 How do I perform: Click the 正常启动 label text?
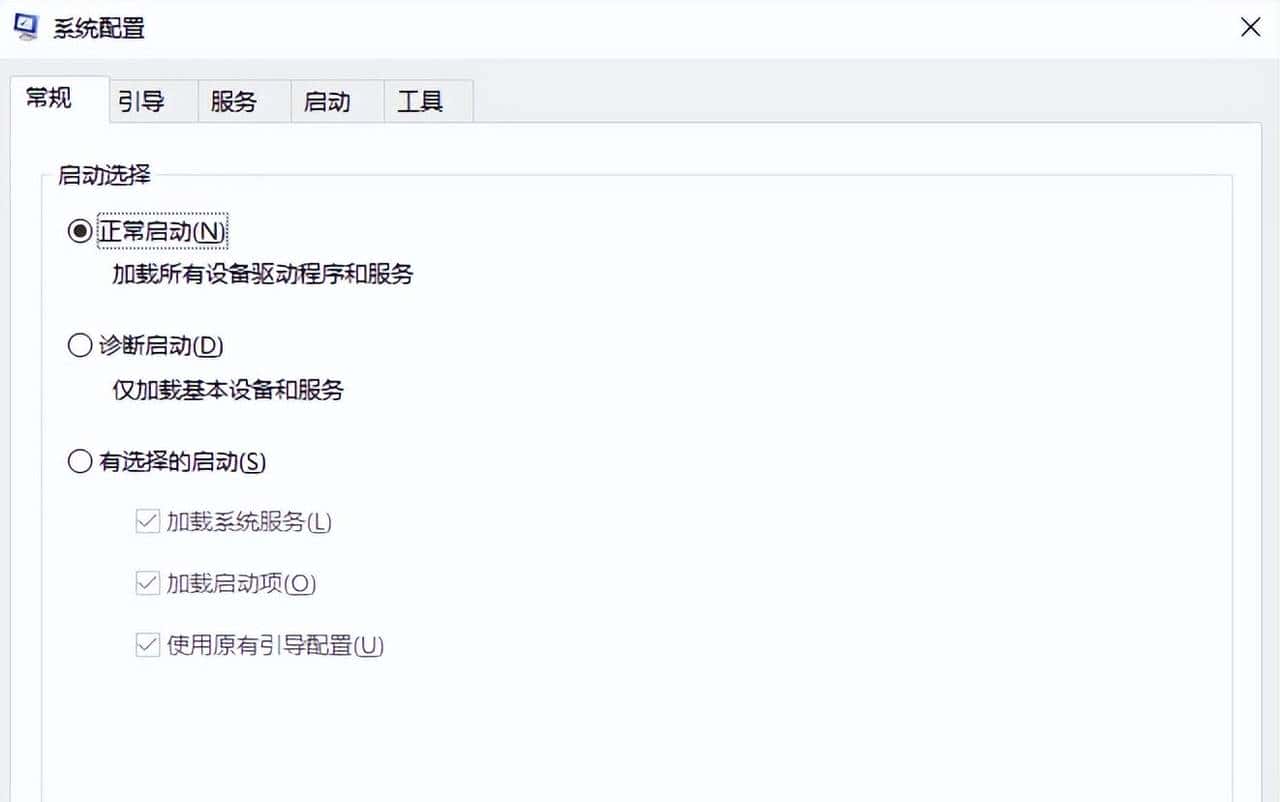pos(162,230)
